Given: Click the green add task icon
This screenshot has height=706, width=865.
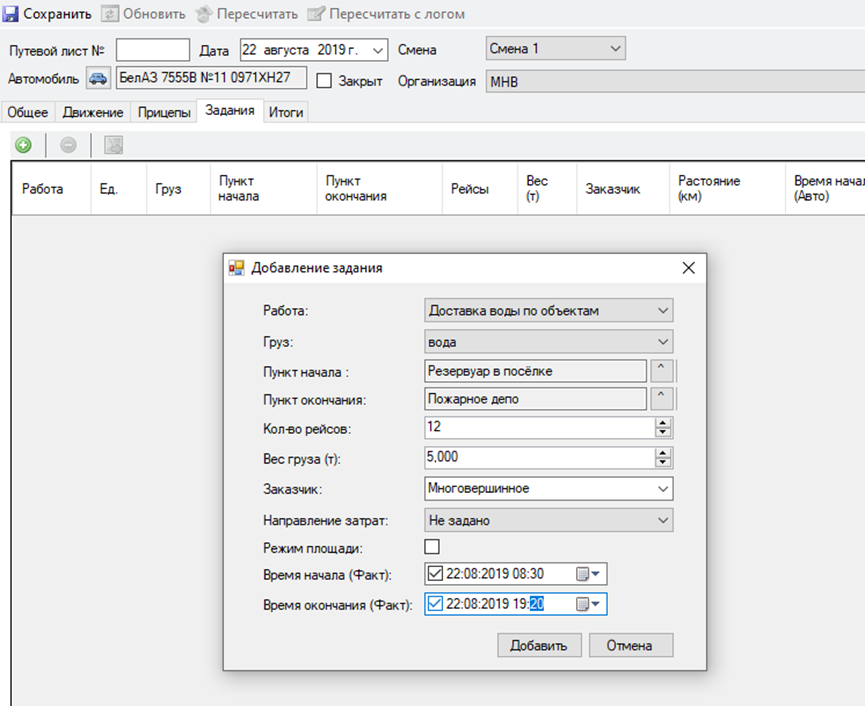Looking at the screenshot, I should 23,145.
